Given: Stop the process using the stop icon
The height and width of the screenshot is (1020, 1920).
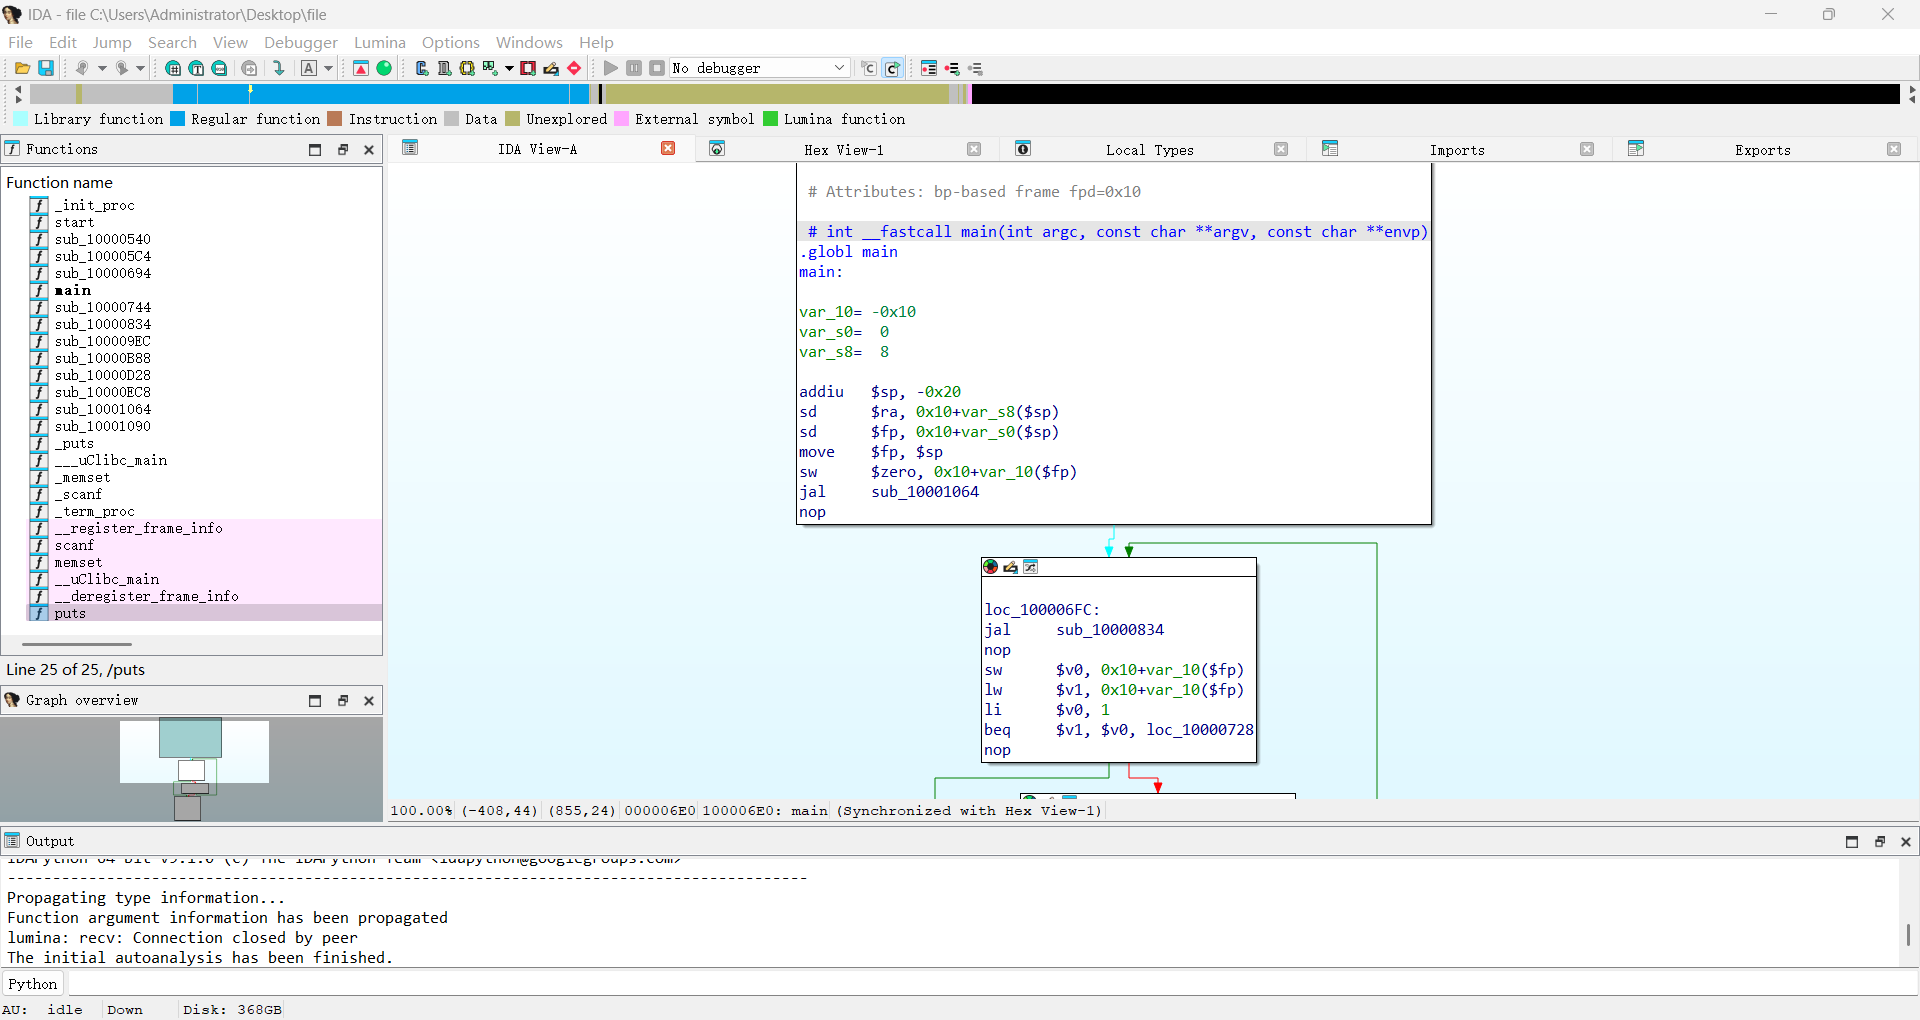Looking at the screenshot, I should click(658, 68).
